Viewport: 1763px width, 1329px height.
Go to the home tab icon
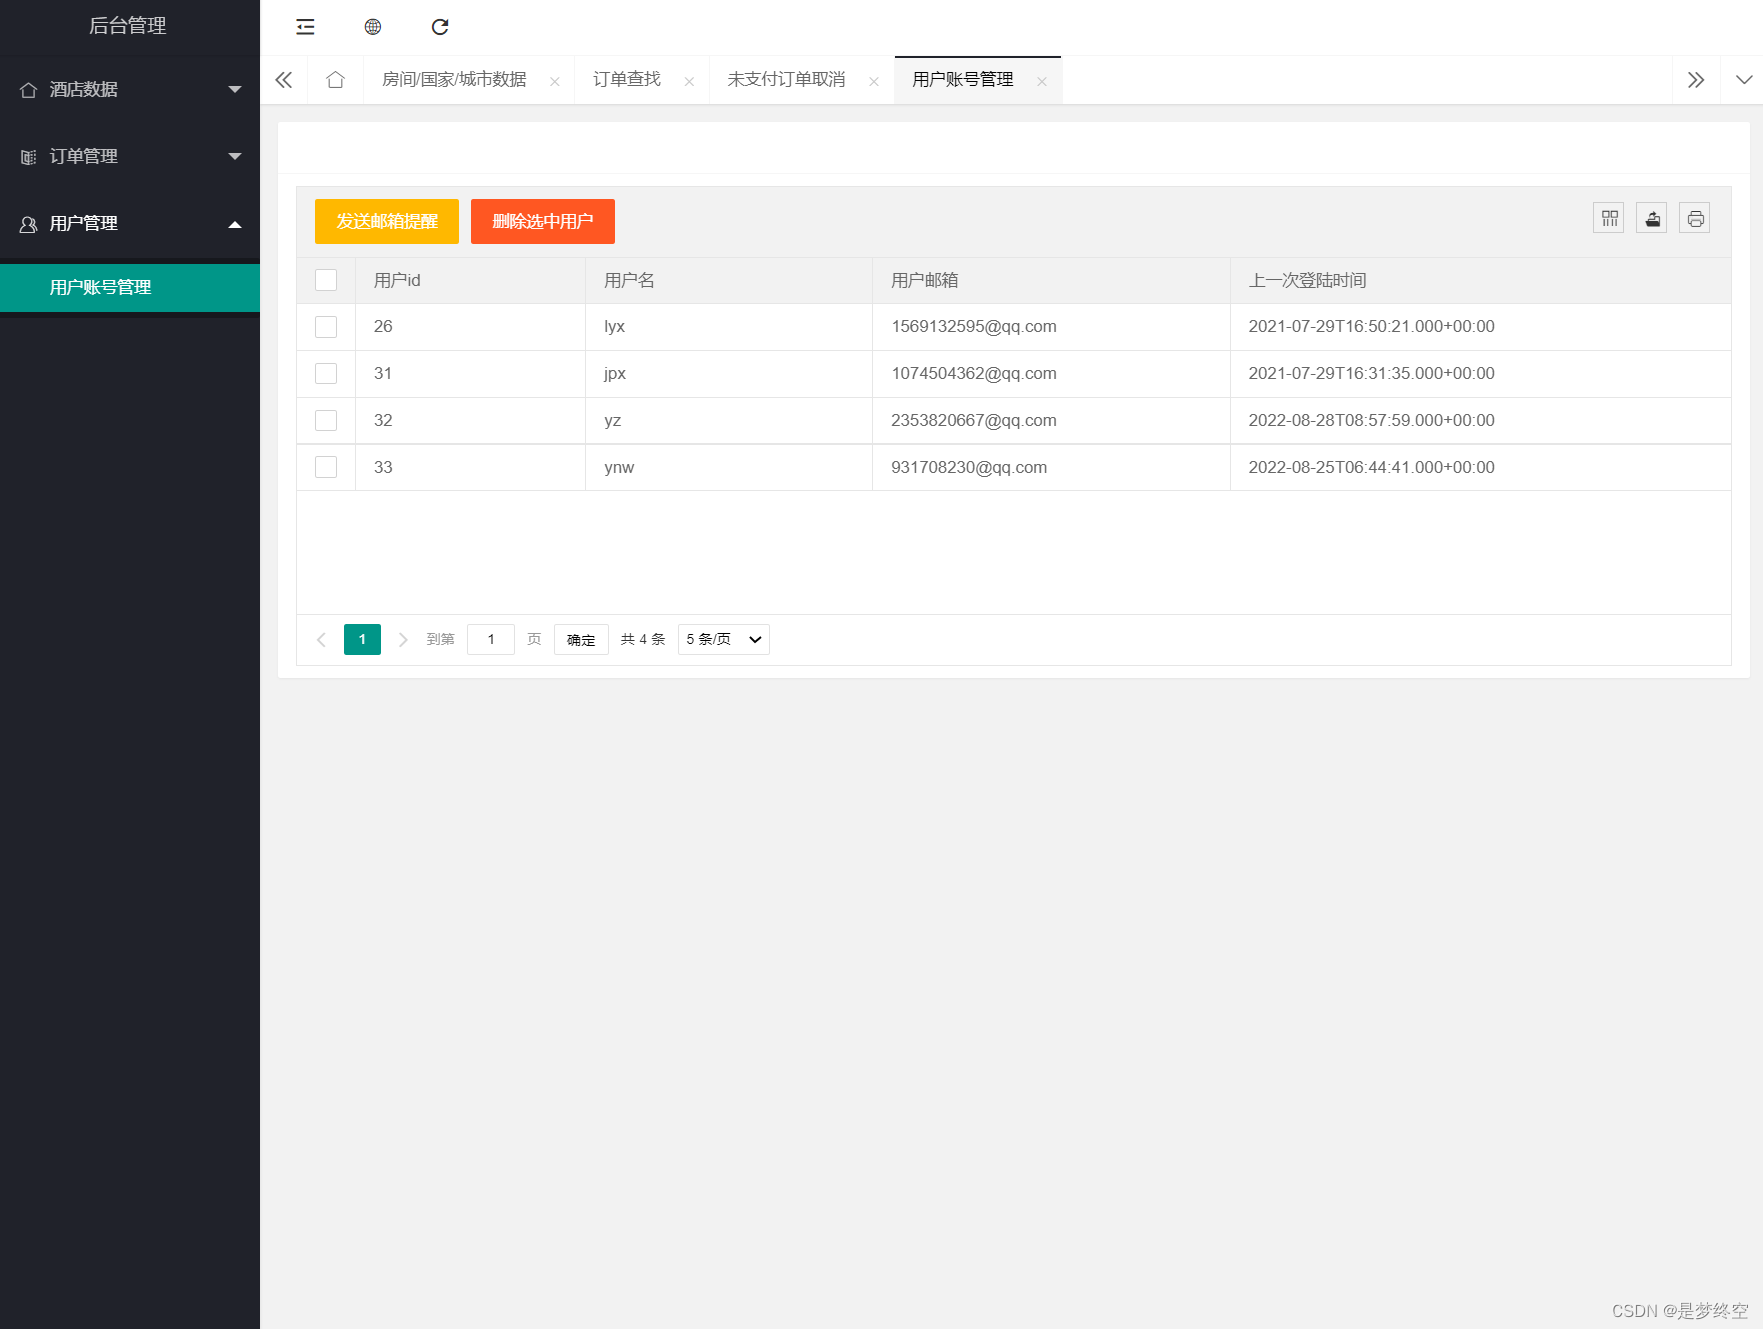click(335, 80)
